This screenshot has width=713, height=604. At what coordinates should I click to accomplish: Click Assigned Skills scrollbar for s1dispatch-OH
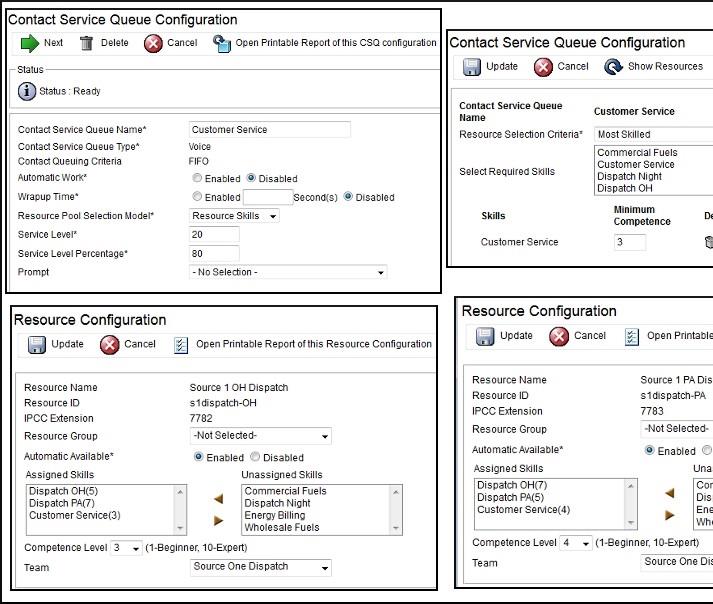point(181,510)
